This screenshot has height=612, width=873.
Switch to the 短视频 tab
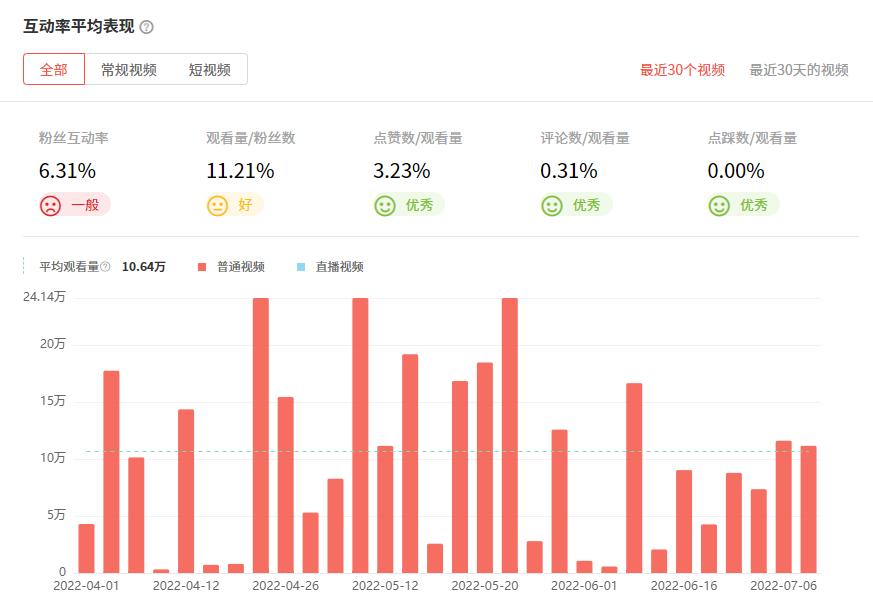click(209, 70)
